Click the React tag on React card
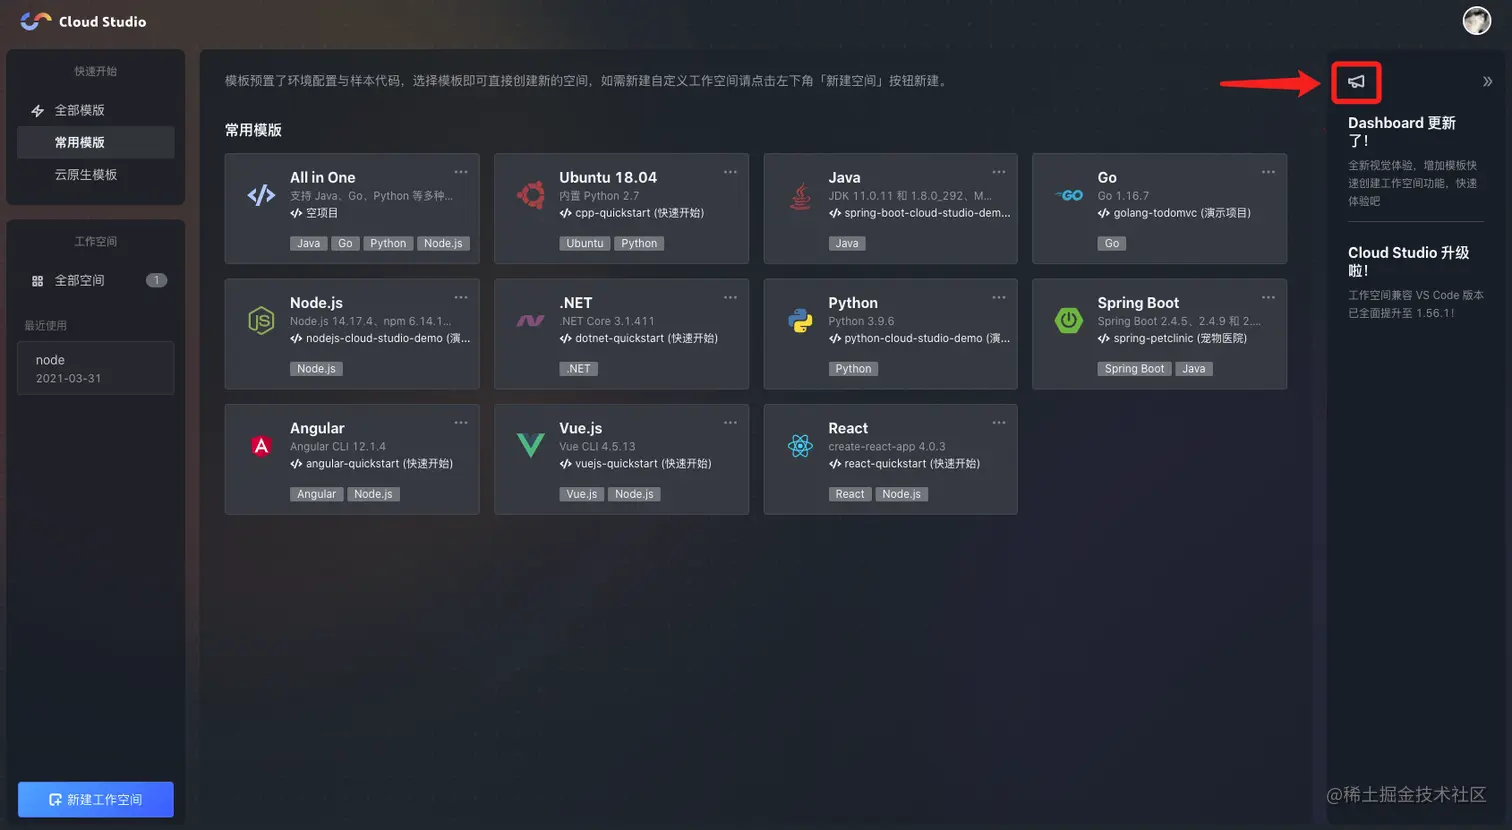The height and width of the screenshot is (830, 1512). 850,494
